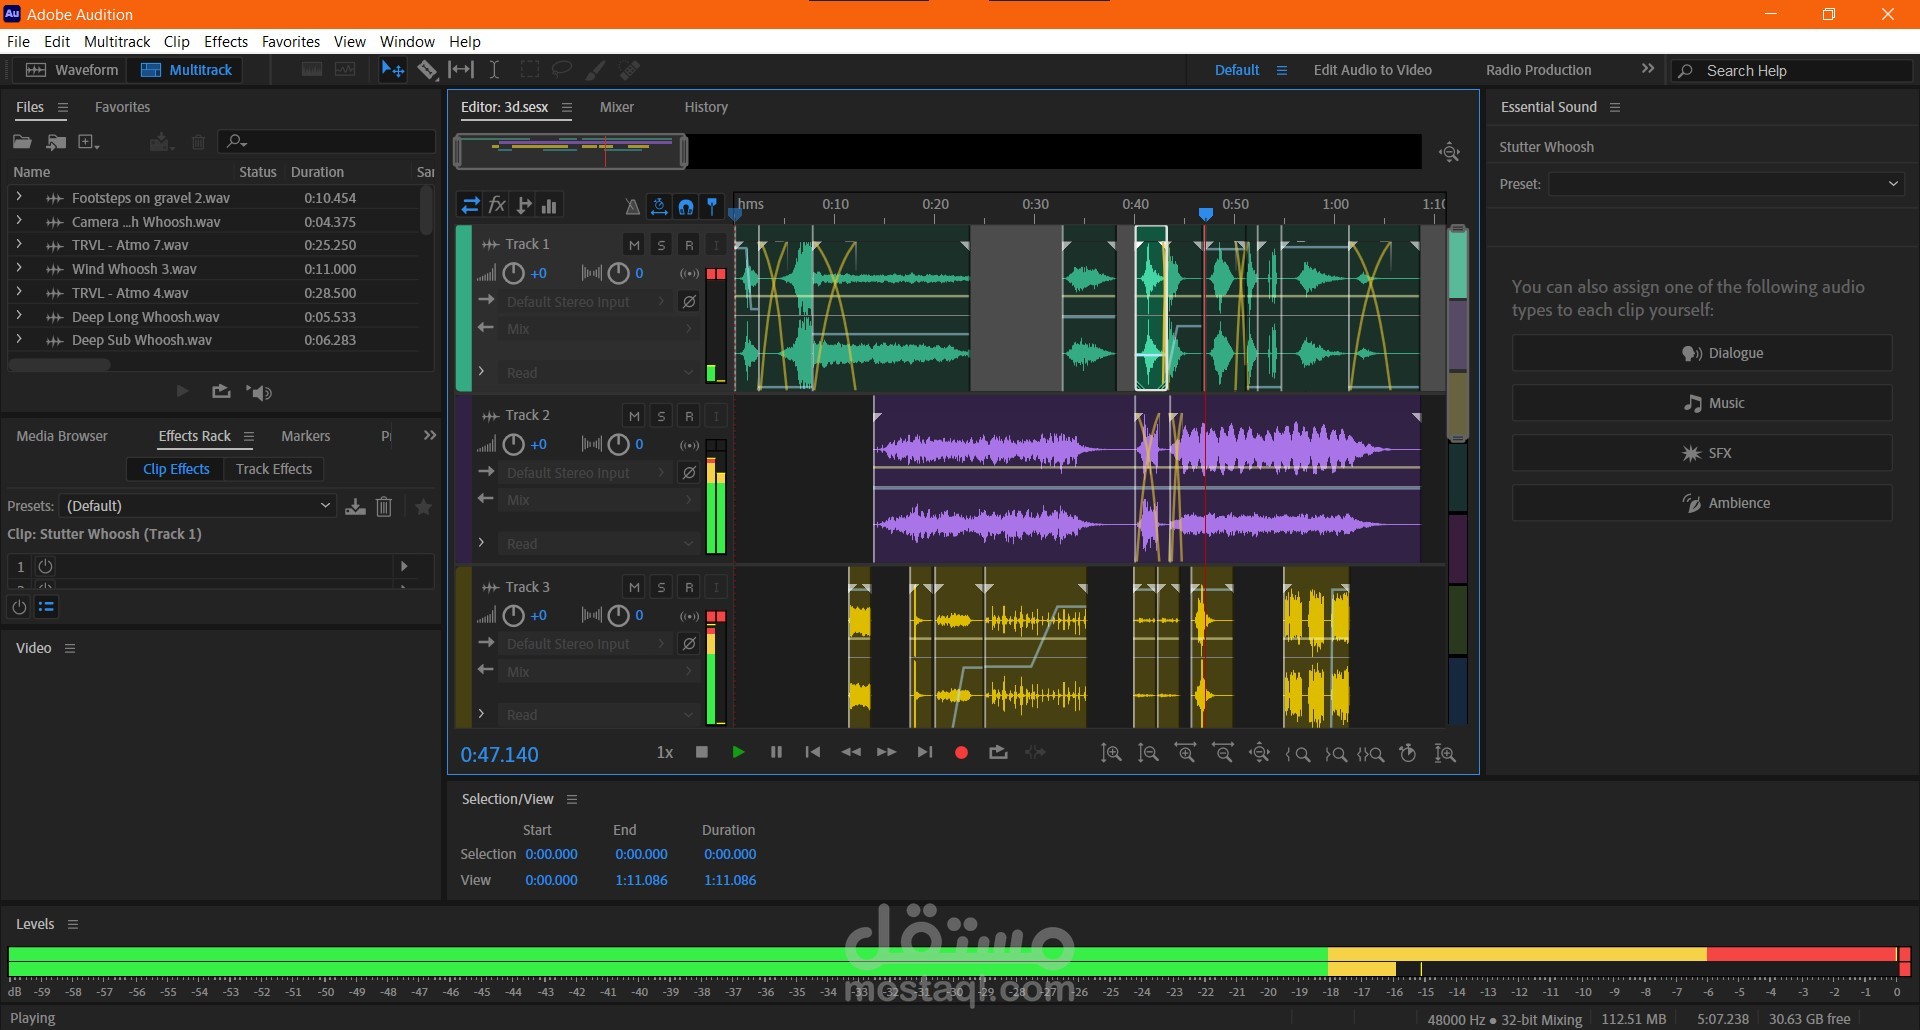This screenshot has width=1920, height=1030.
Task: Open the effects rack Presets dropdown
Action: pos(198,506)
